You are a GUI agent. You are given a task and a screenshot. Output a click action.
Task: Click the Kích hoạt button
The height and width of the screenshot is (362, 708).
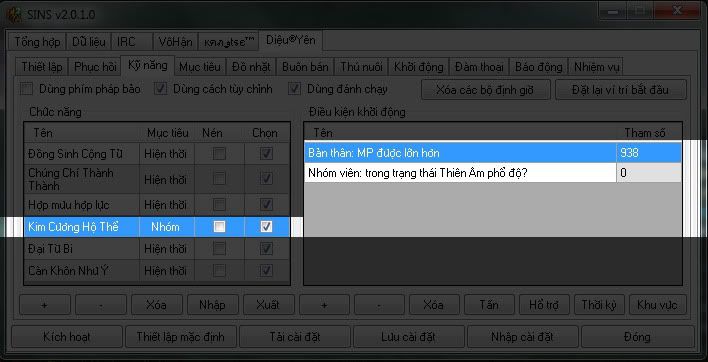[x=66, y=337]
